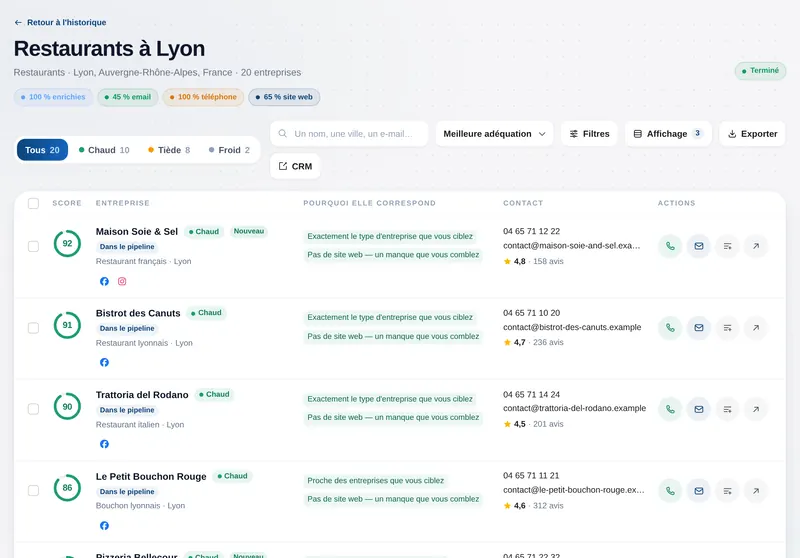Open Bistrot des Canuts Facebook icon
Screen dimensions: 800x558
coord(104,363)
